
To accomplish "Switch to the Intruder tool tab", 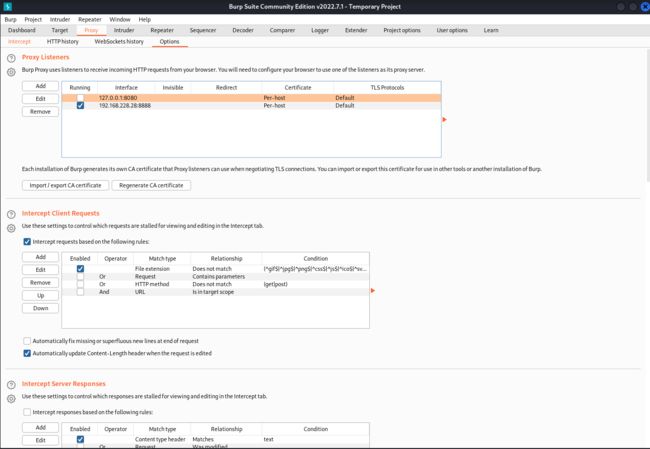I will point(124,30).
